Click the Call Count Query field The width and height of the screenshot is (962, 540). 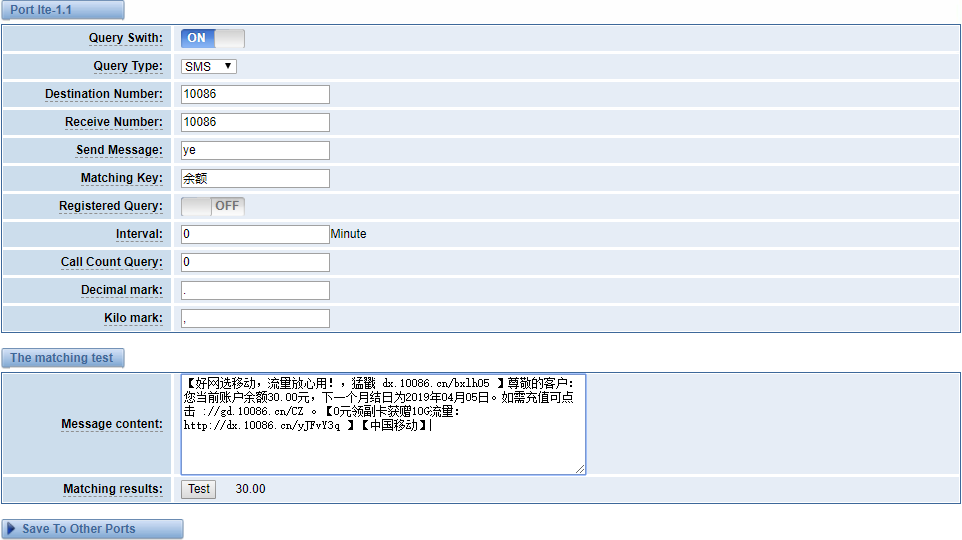coord(255,263)
